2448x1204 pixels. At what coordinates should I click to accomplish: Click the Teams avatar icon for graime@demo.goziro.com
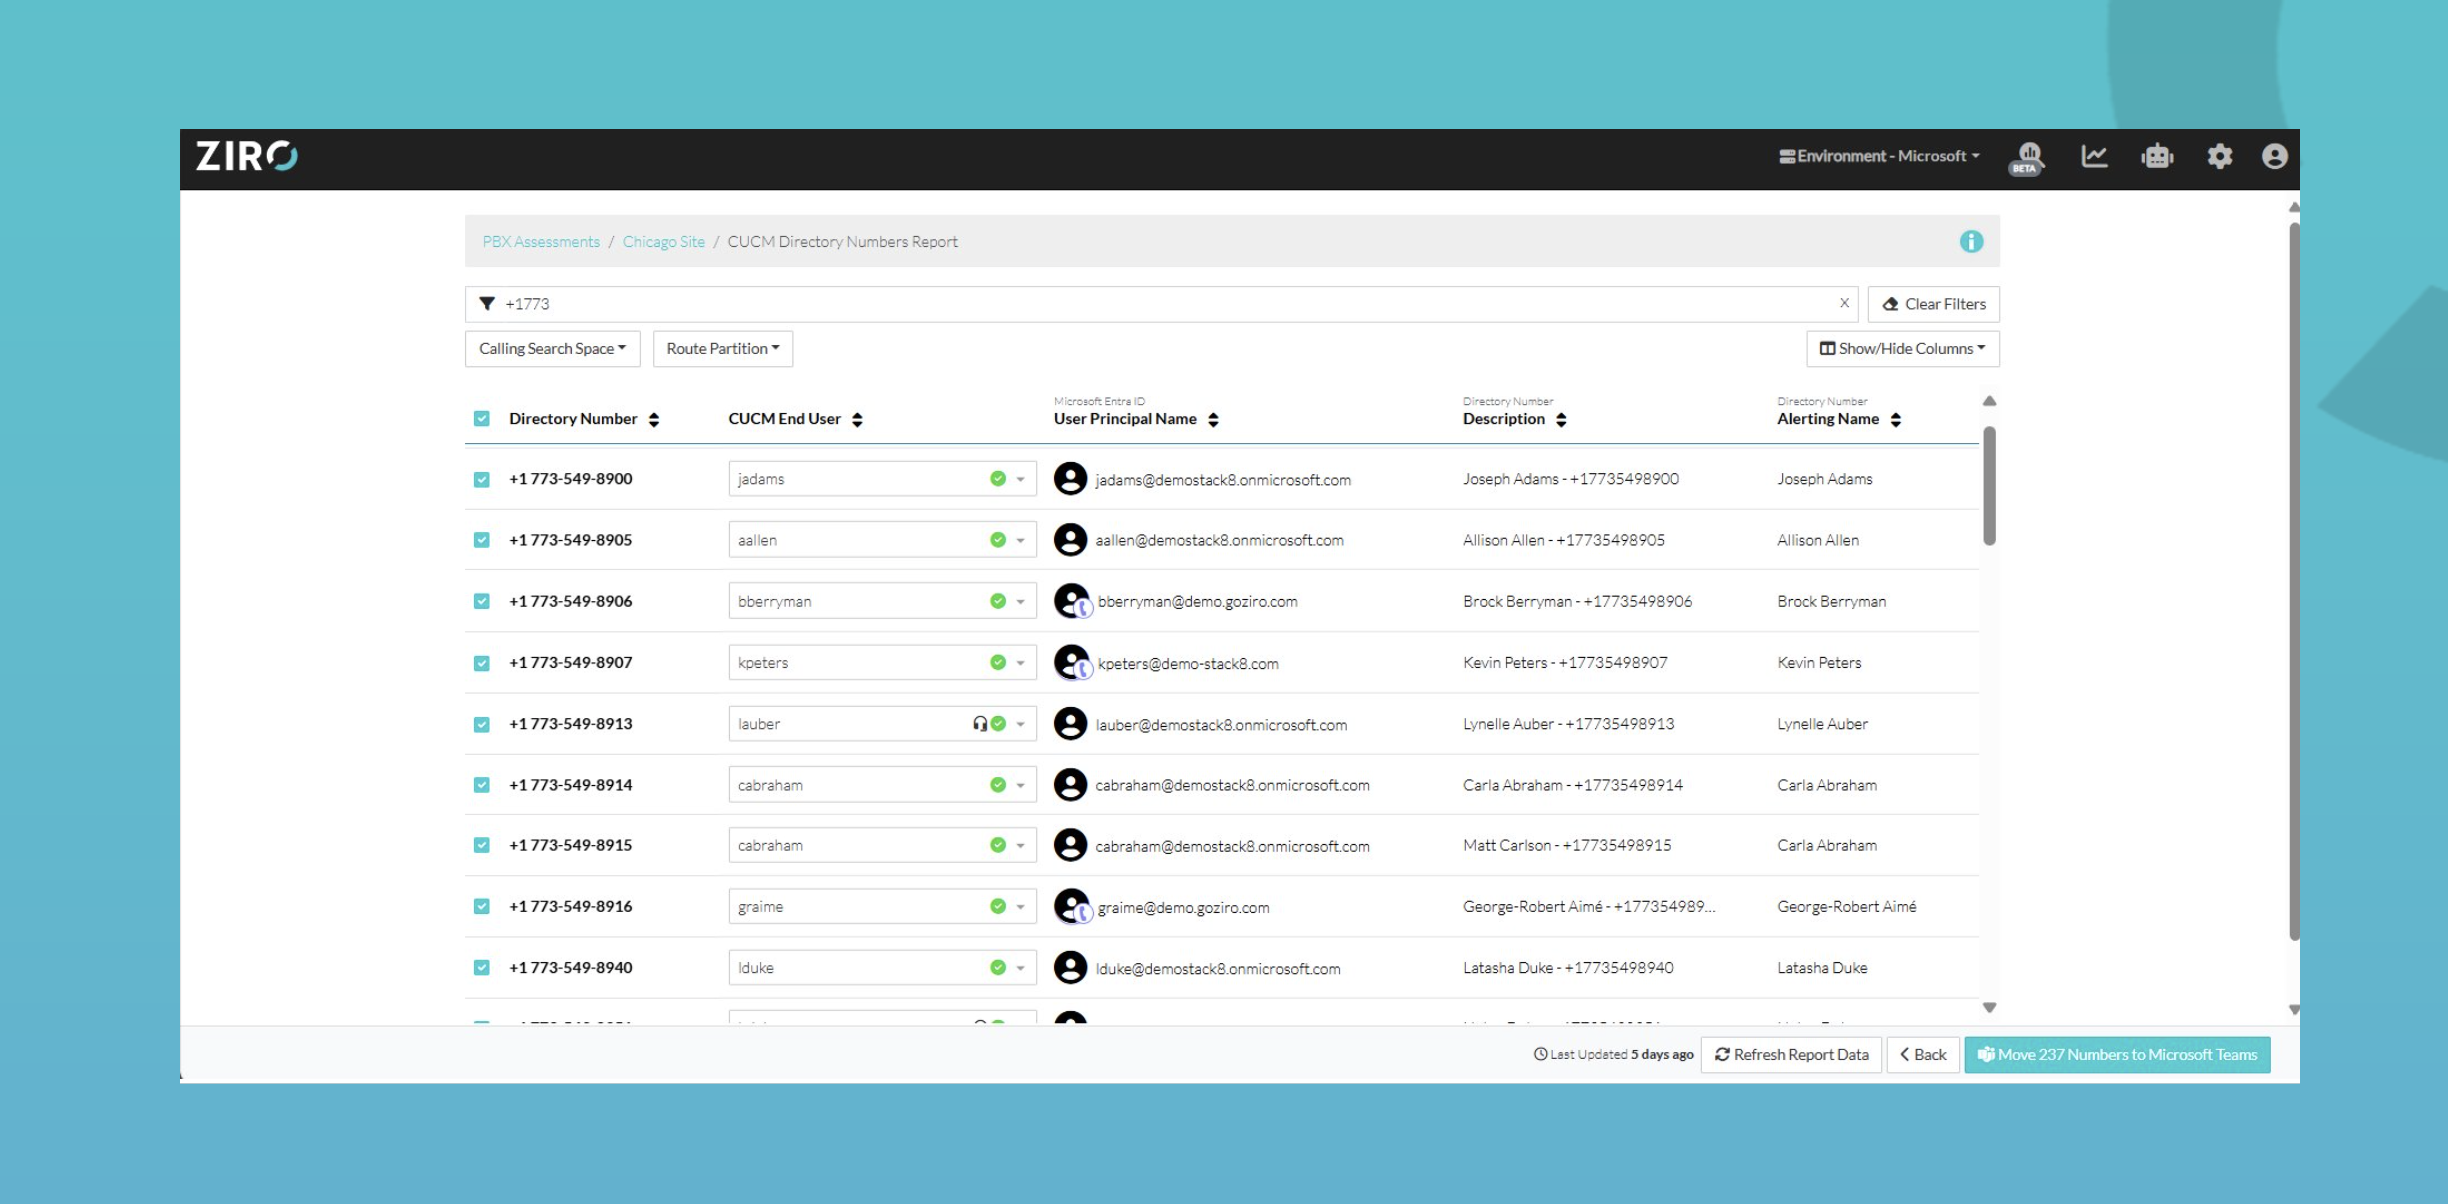click(x=1072, y=907)
